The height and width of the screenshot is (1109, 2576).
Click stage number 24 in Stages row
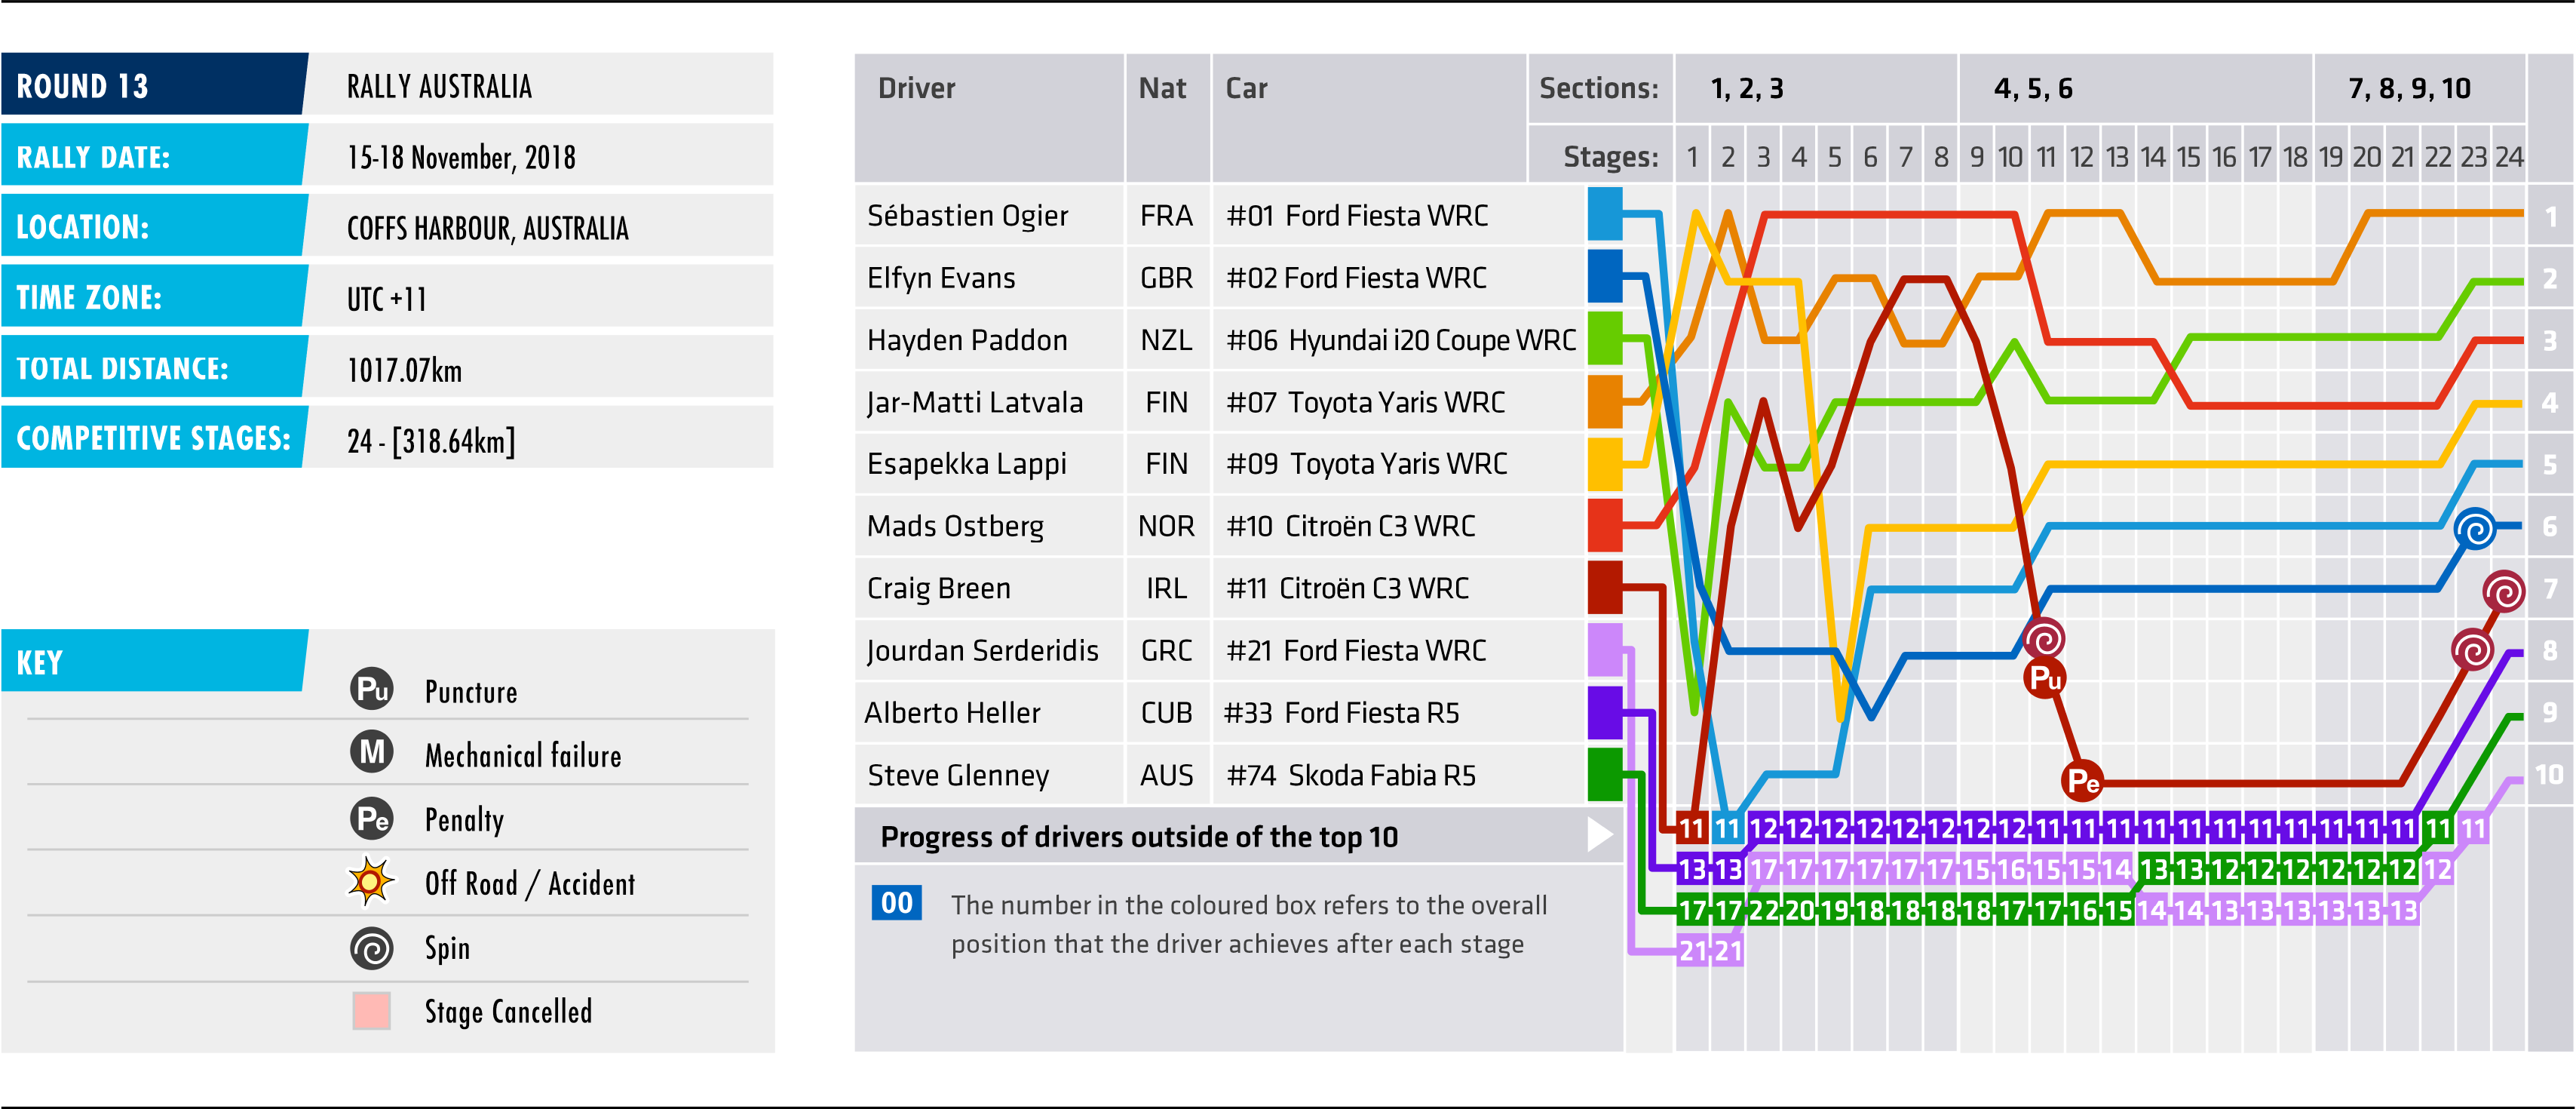coord(2509,157)
